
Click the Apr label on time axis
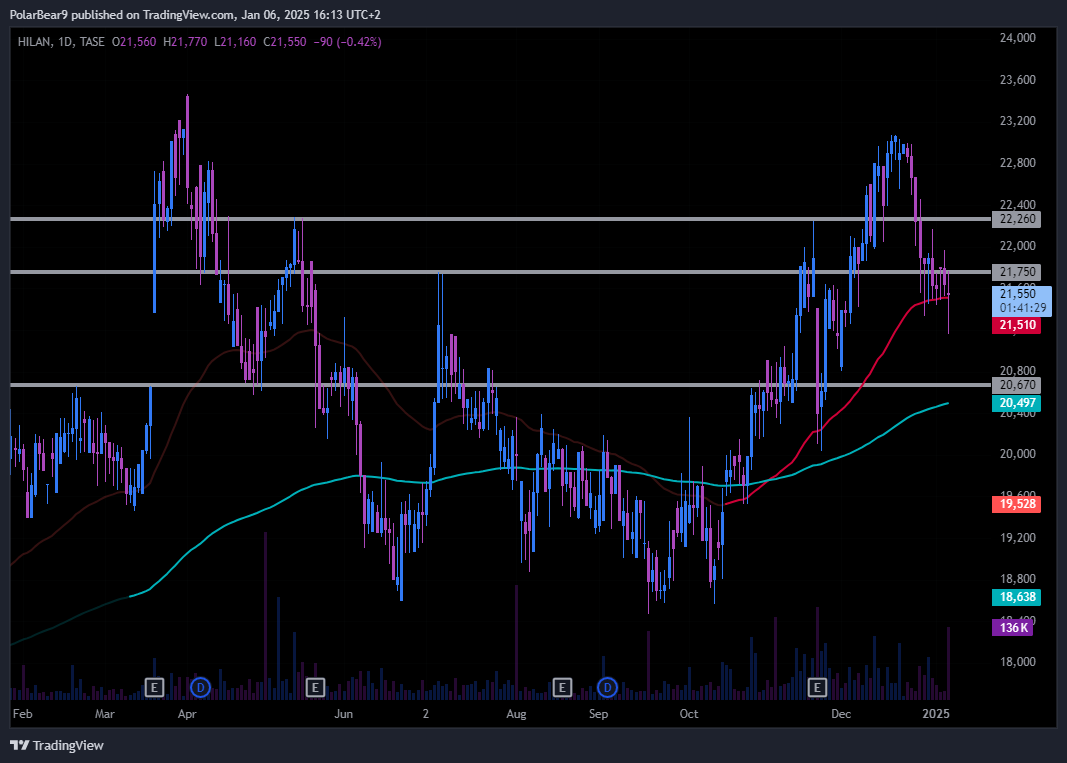click(x=187, y=714)
